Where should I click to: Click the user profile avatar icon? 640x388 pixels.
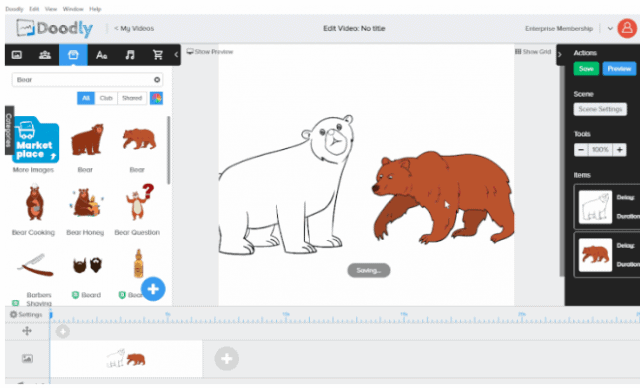(627, 29)
